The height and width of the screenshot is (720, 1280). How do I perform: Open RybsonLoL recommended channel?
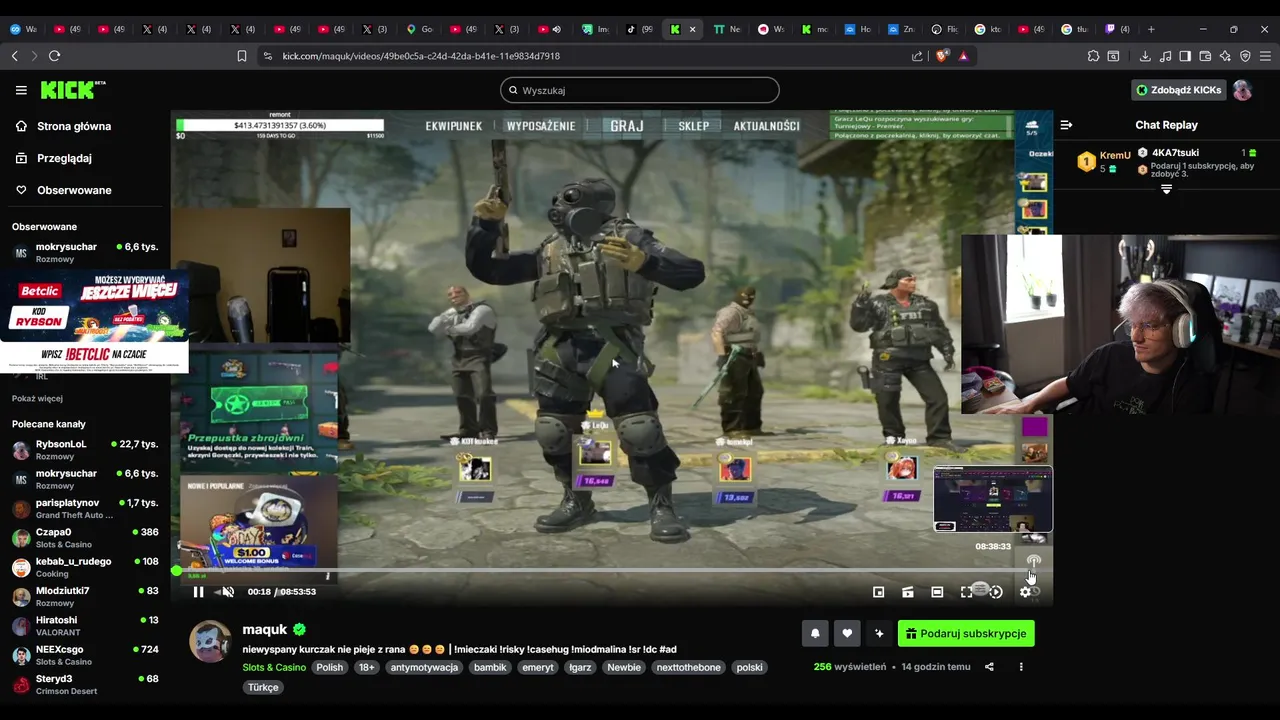[85, 449]
